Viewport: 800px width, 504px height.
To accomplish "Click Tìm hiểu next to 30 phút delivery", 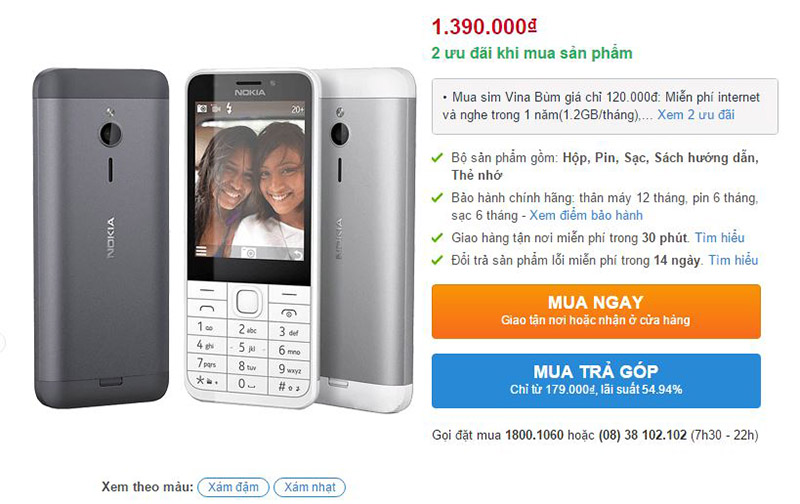I will click(719, 238).
